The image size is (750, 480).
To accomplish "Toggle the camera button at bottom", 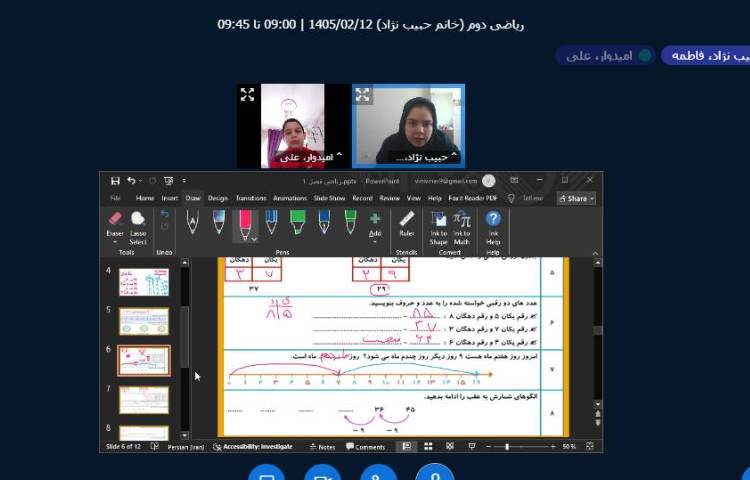I will coord(322,474).
